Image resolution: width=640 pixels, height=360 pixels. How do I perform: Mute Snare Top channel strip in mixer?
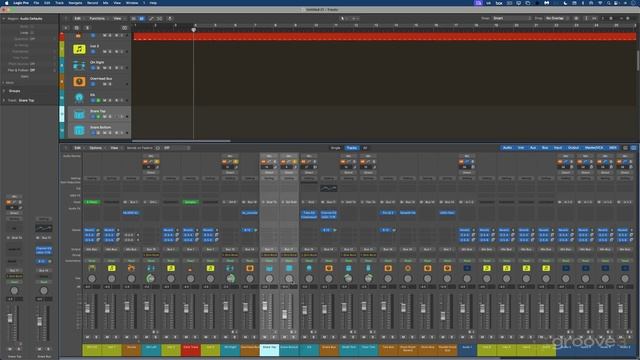point(265,337)
